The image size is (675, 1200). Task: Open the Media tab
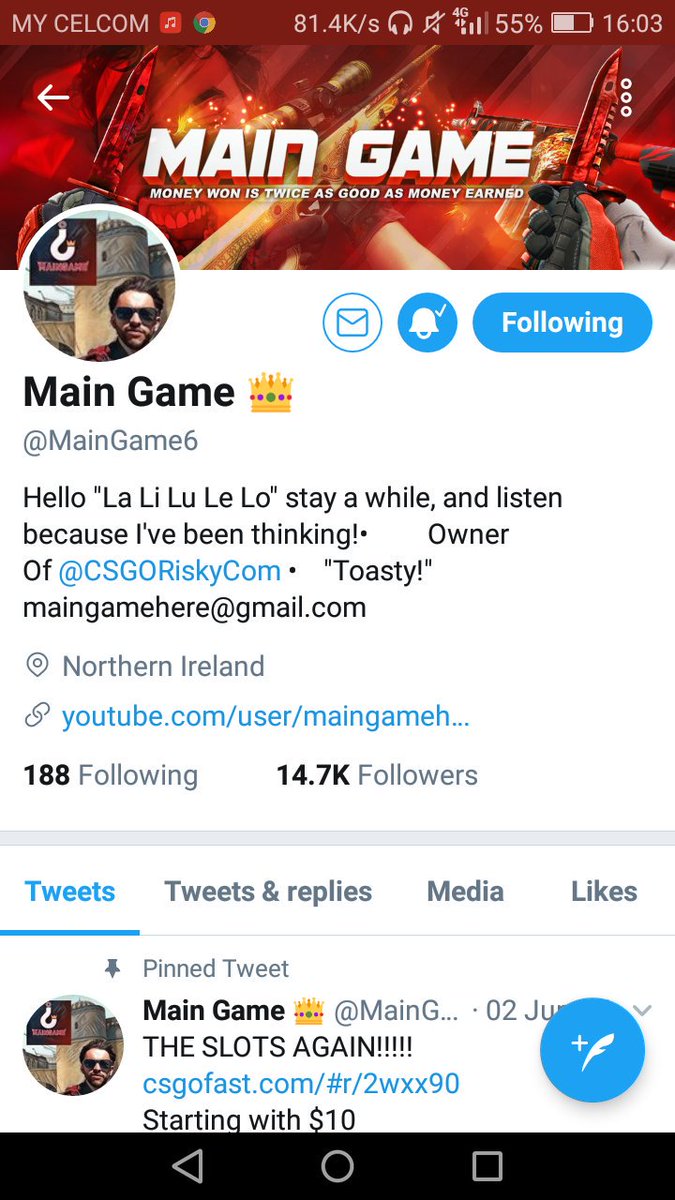pos(465,891)
